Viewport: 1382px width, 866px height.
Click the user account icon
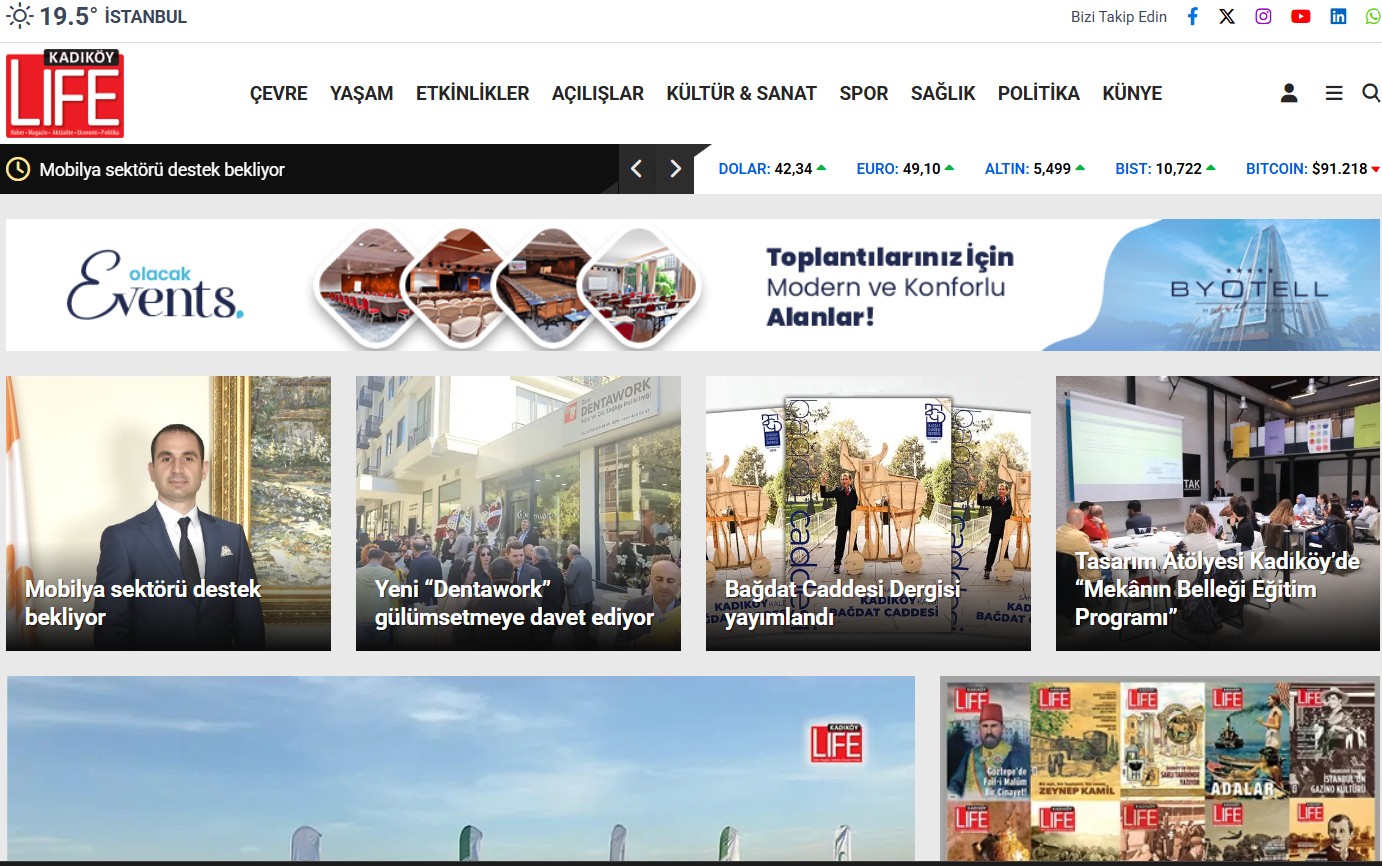point(1289,93)
